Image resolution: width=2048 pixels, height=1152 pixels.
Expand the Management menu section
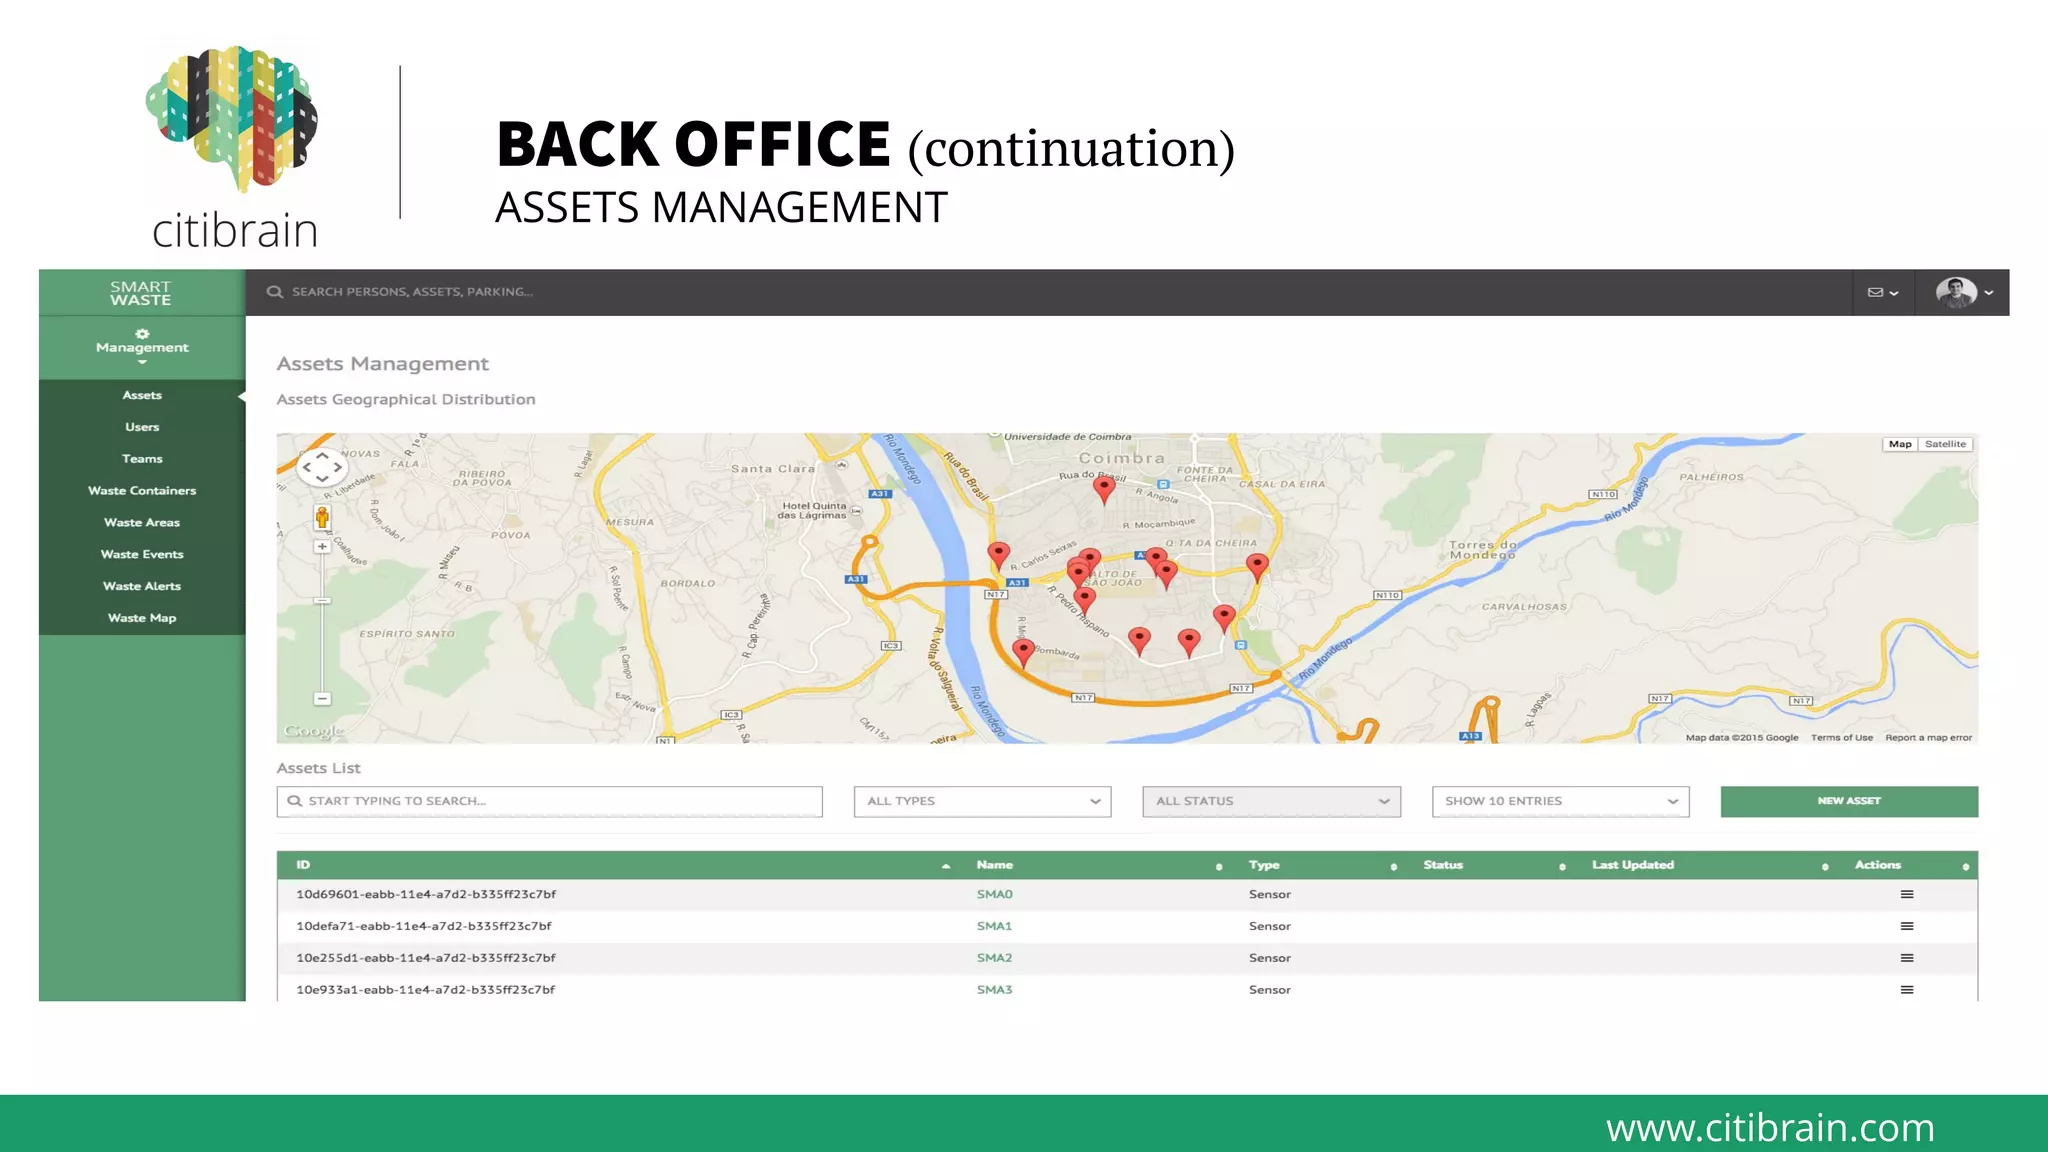tap(142, 347)
